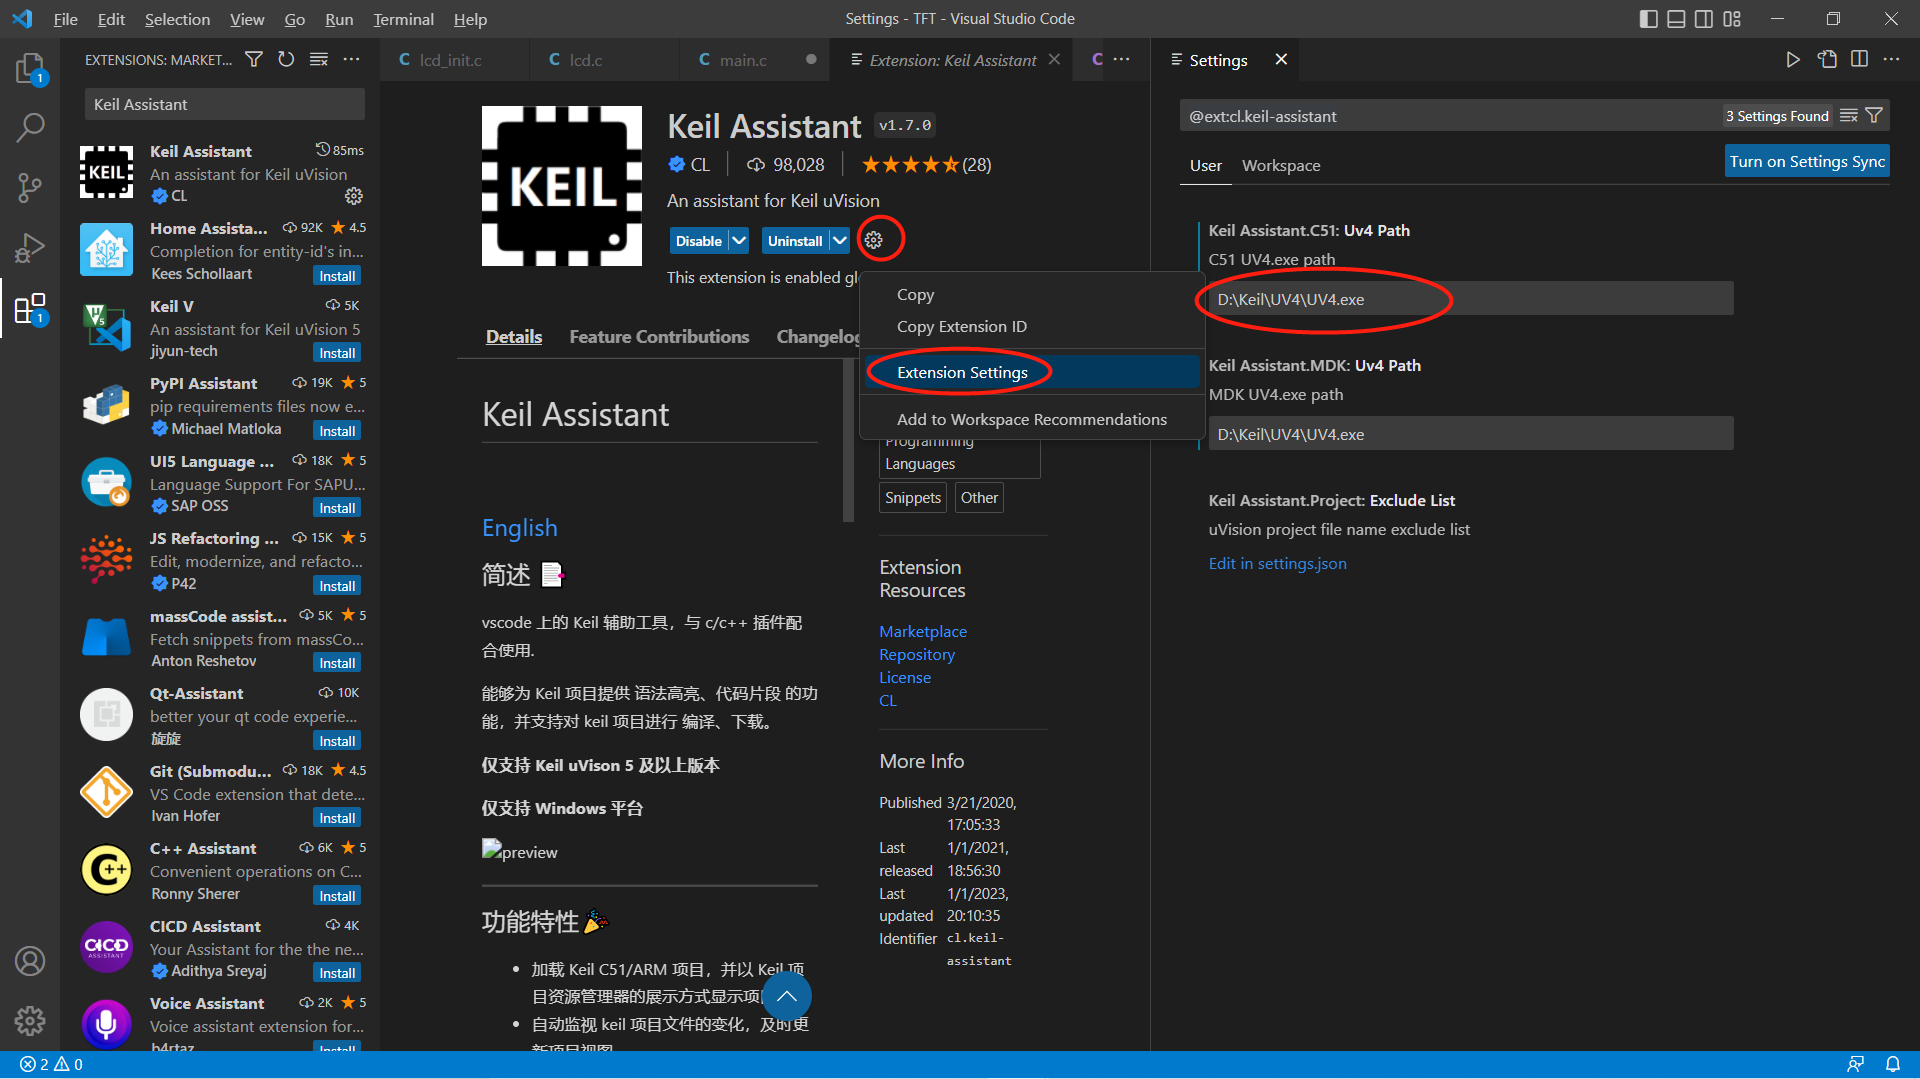The width and height of the screenshot is (1920, 1079).
Task: Show errors and warnings in status bar
Action: tap(51, 1064)
